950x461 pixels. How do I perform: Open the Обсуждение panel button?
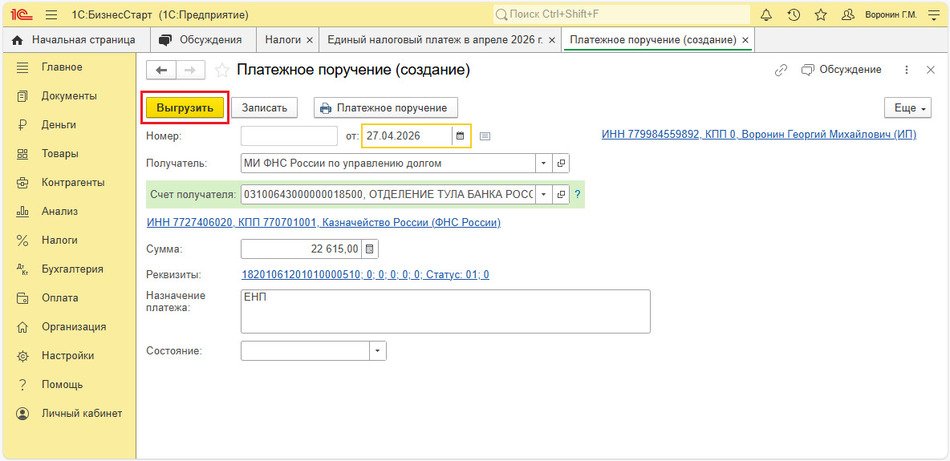click(841, 70)
